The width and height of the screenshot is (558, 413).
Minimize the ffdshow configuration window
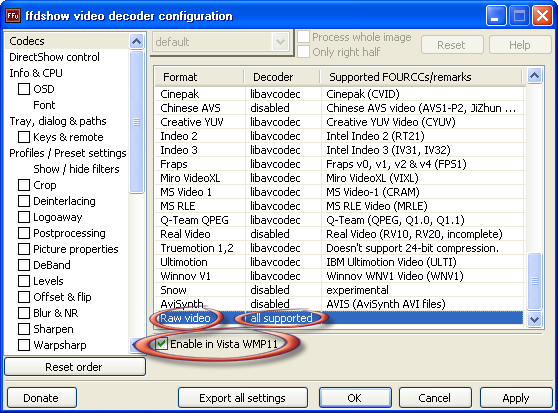(x=496, y=16)
